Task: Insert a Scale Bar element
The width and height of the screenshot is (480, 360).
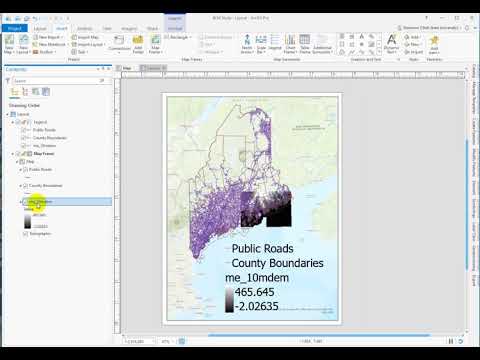Action: click(261, 44)
